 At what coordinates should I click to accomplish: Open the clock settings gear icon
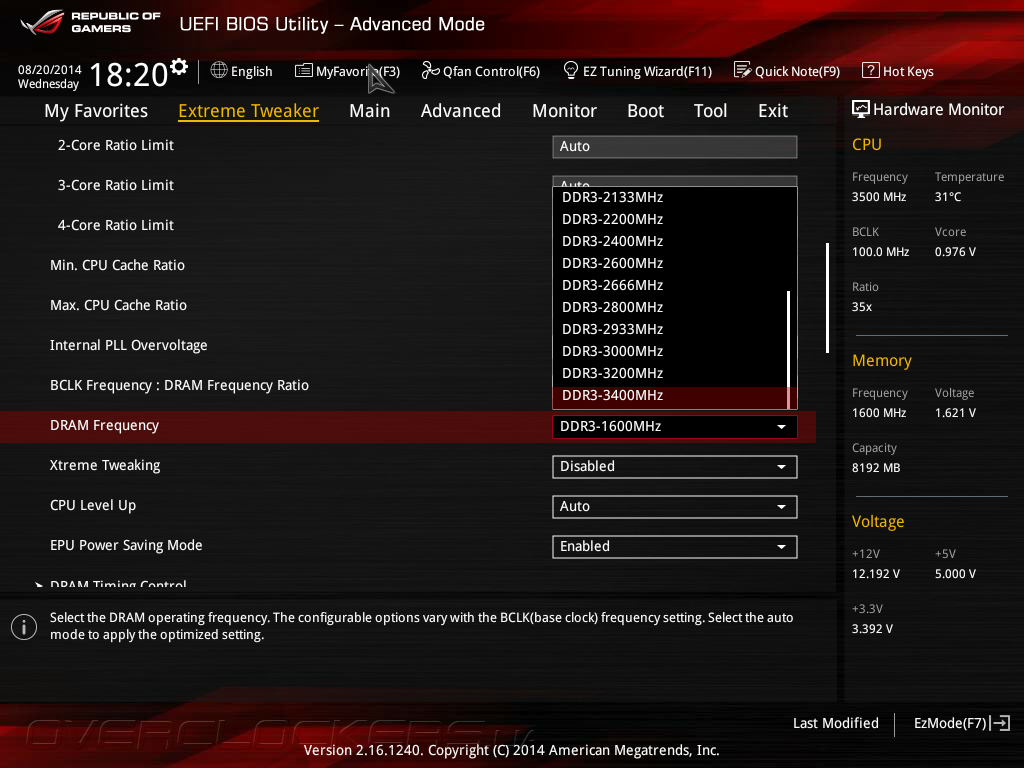pyautogui.click(x=179, y=67)
